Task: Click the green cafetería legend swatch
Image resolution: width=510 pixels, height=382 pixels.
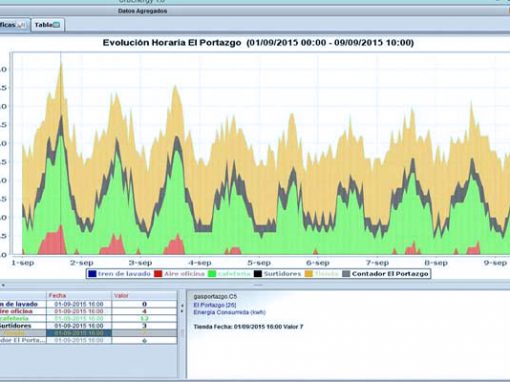Action: click(212, 274)
